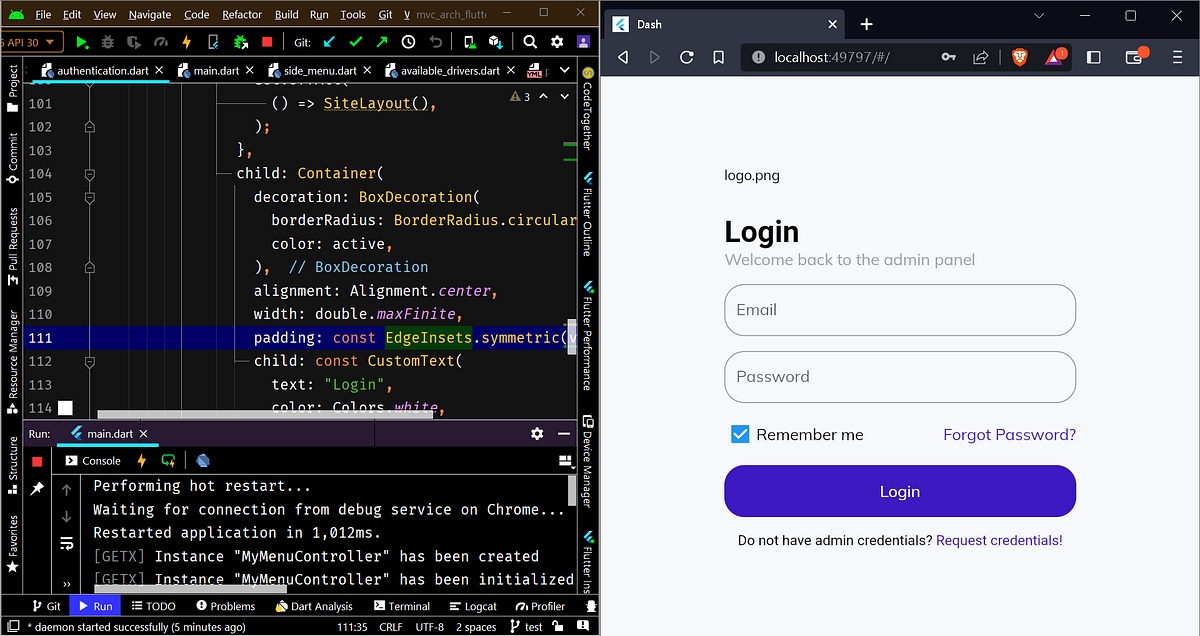
Task: Click the Password input field
Action: 899,377
